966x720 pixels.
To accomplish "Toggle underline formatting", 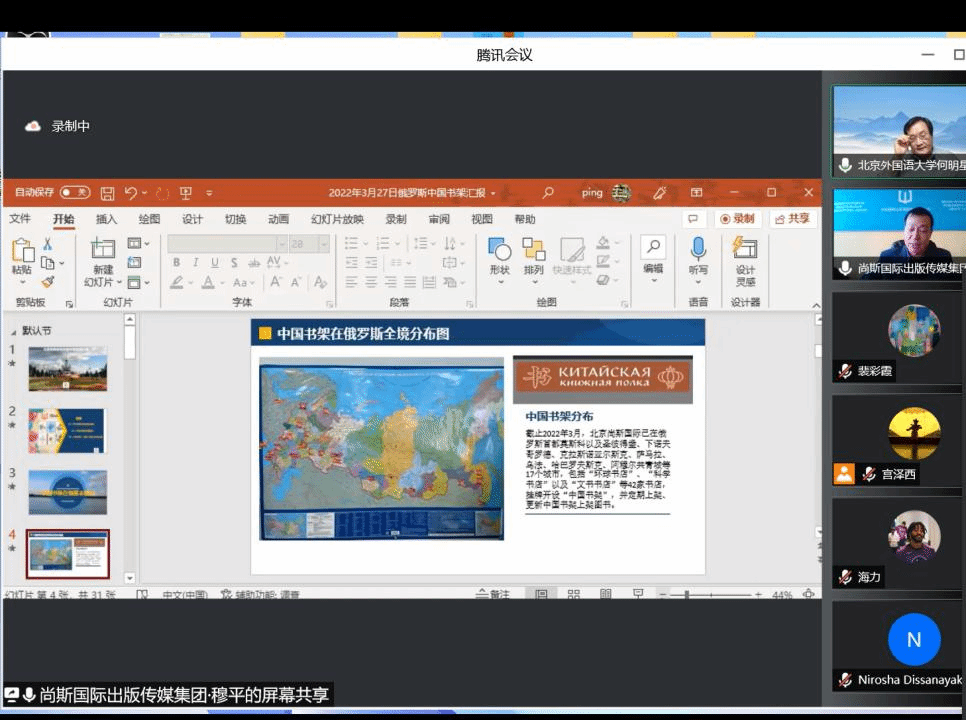I will pyautogui.click(x=214, y=262).
